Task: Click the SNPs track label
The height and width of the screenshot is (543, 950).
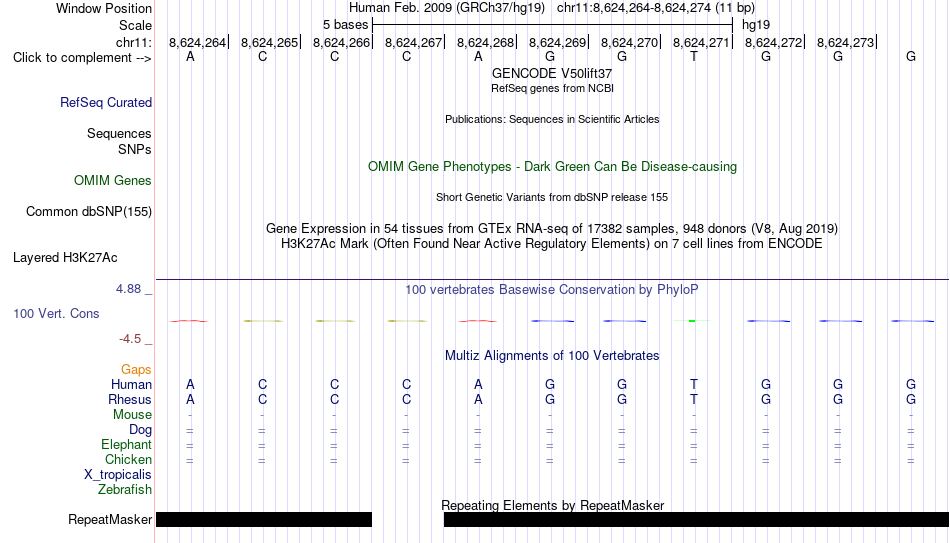Action: [x=135, y=149]
